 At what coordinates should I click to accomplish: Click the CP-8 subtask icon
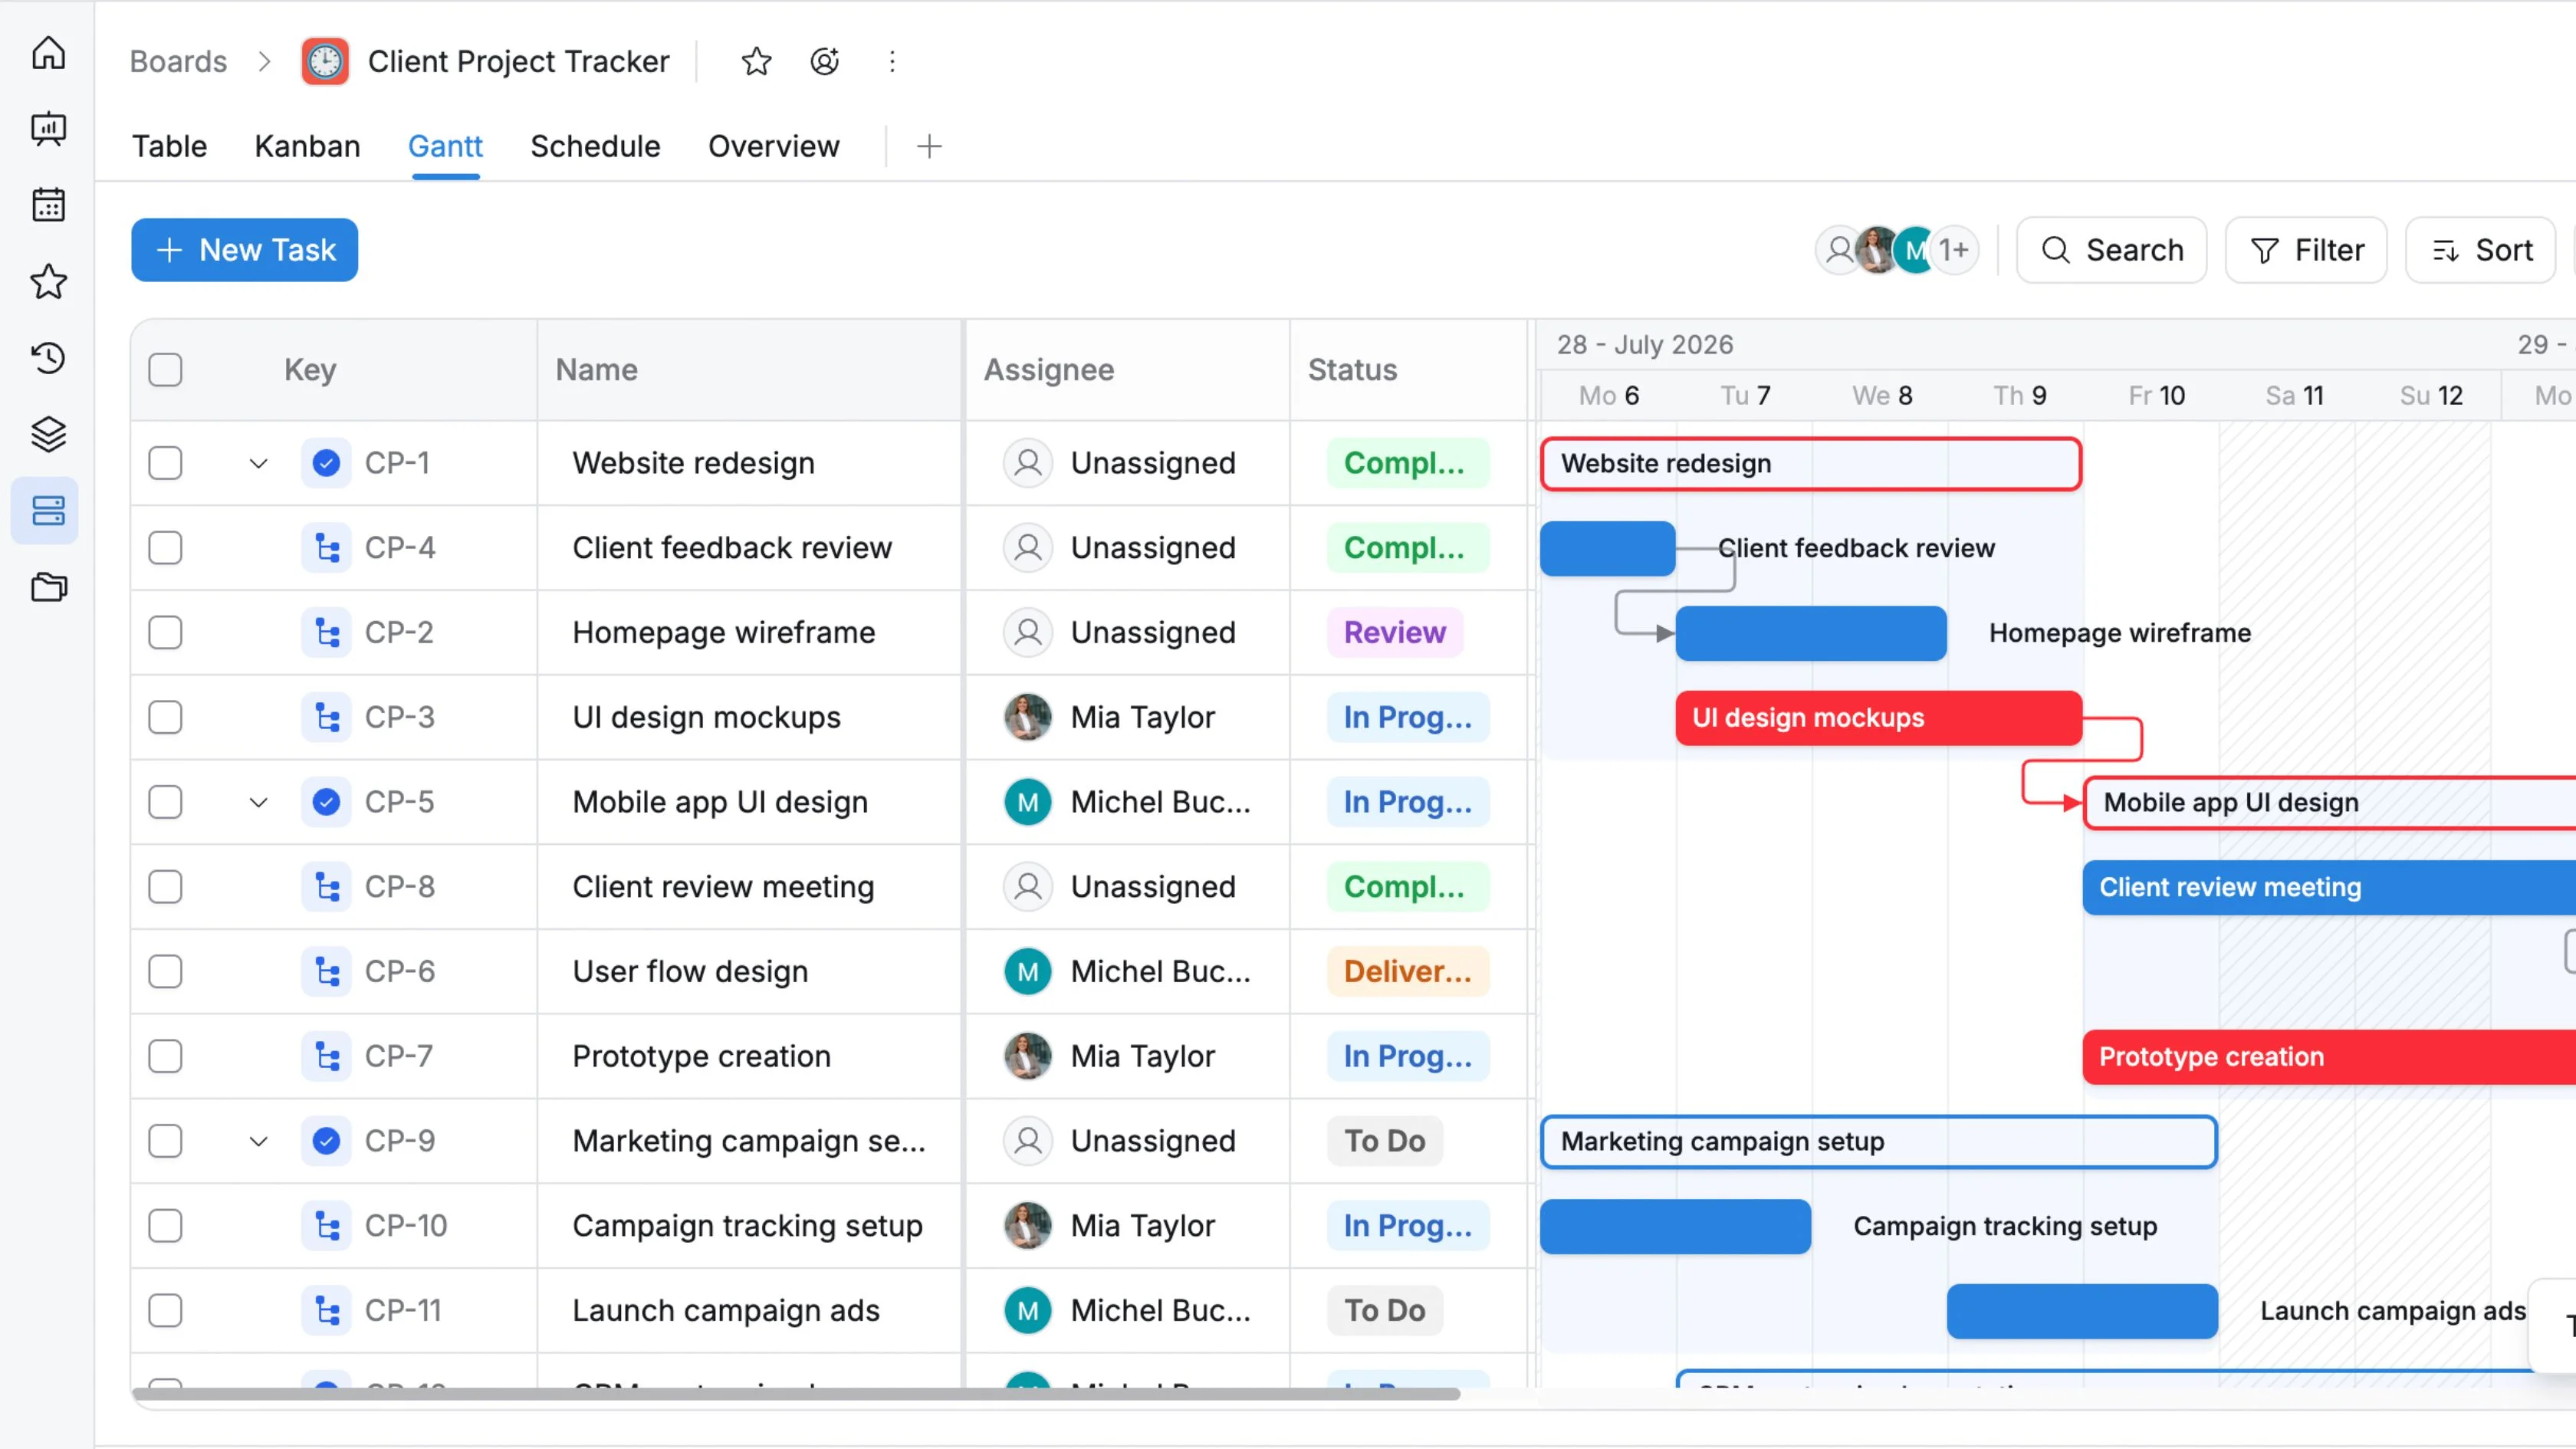tap(326, 887)
